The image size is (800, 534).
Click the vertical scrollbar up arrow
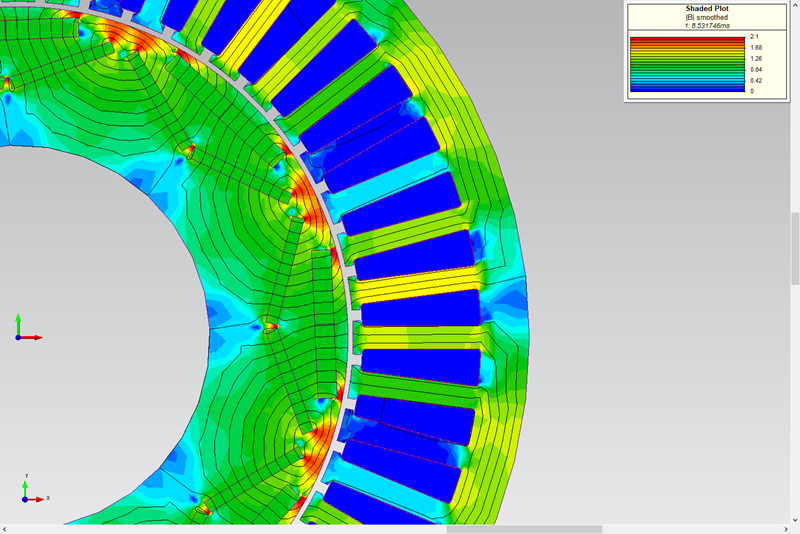795,4
